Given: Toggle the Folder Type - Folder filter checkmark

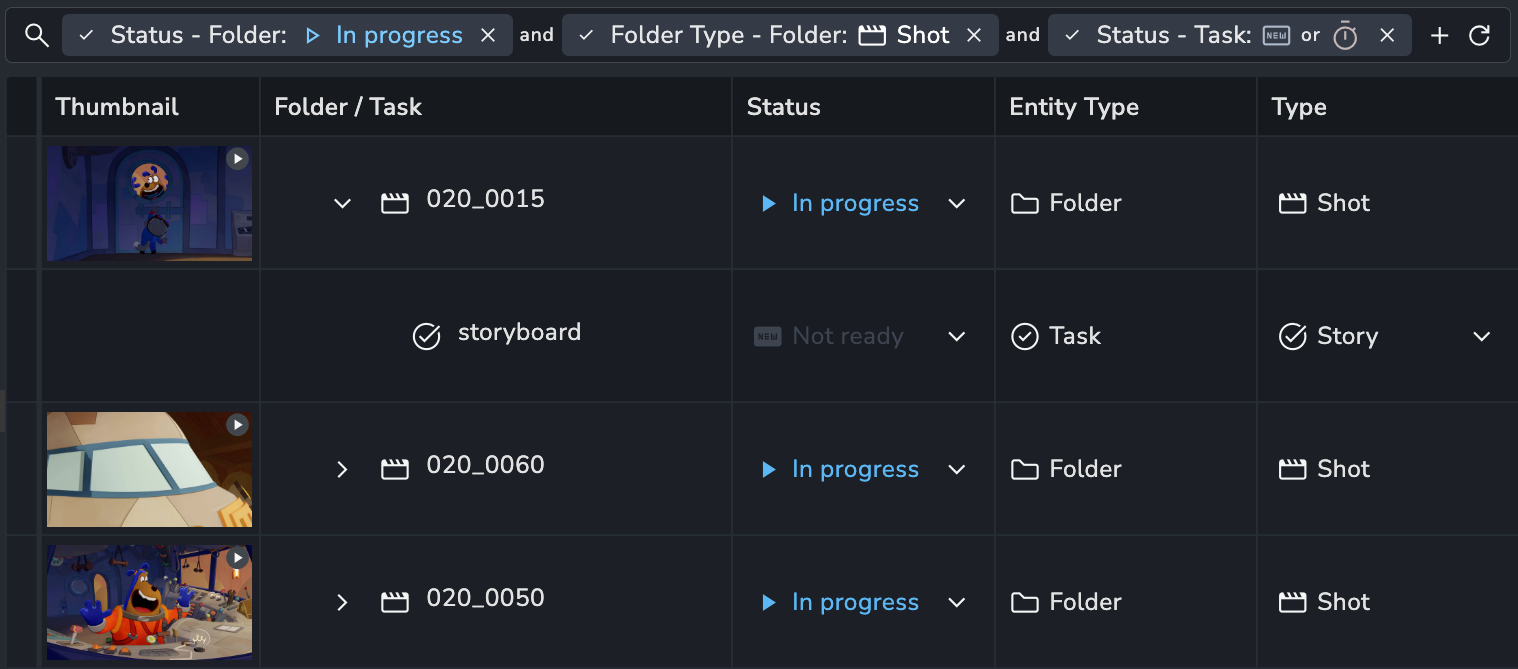Looking at the screenshot, I should coord(587,36).
